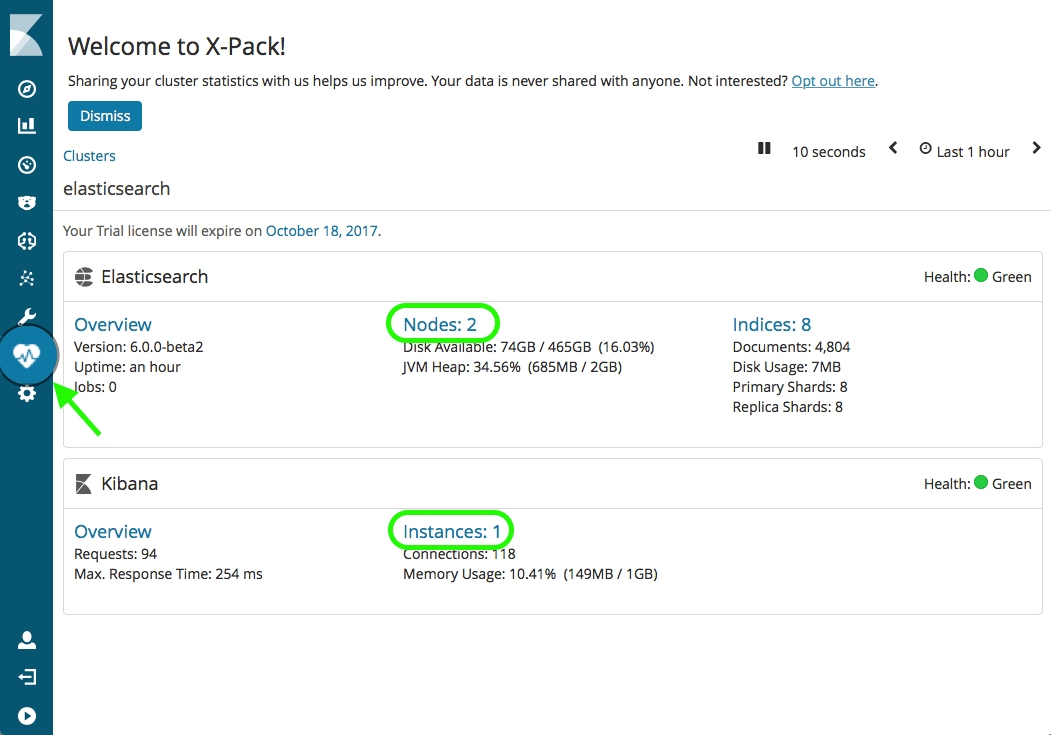Select the Visualize sidebar icon
Viewport: 1051px width, 735px height.
27,126
